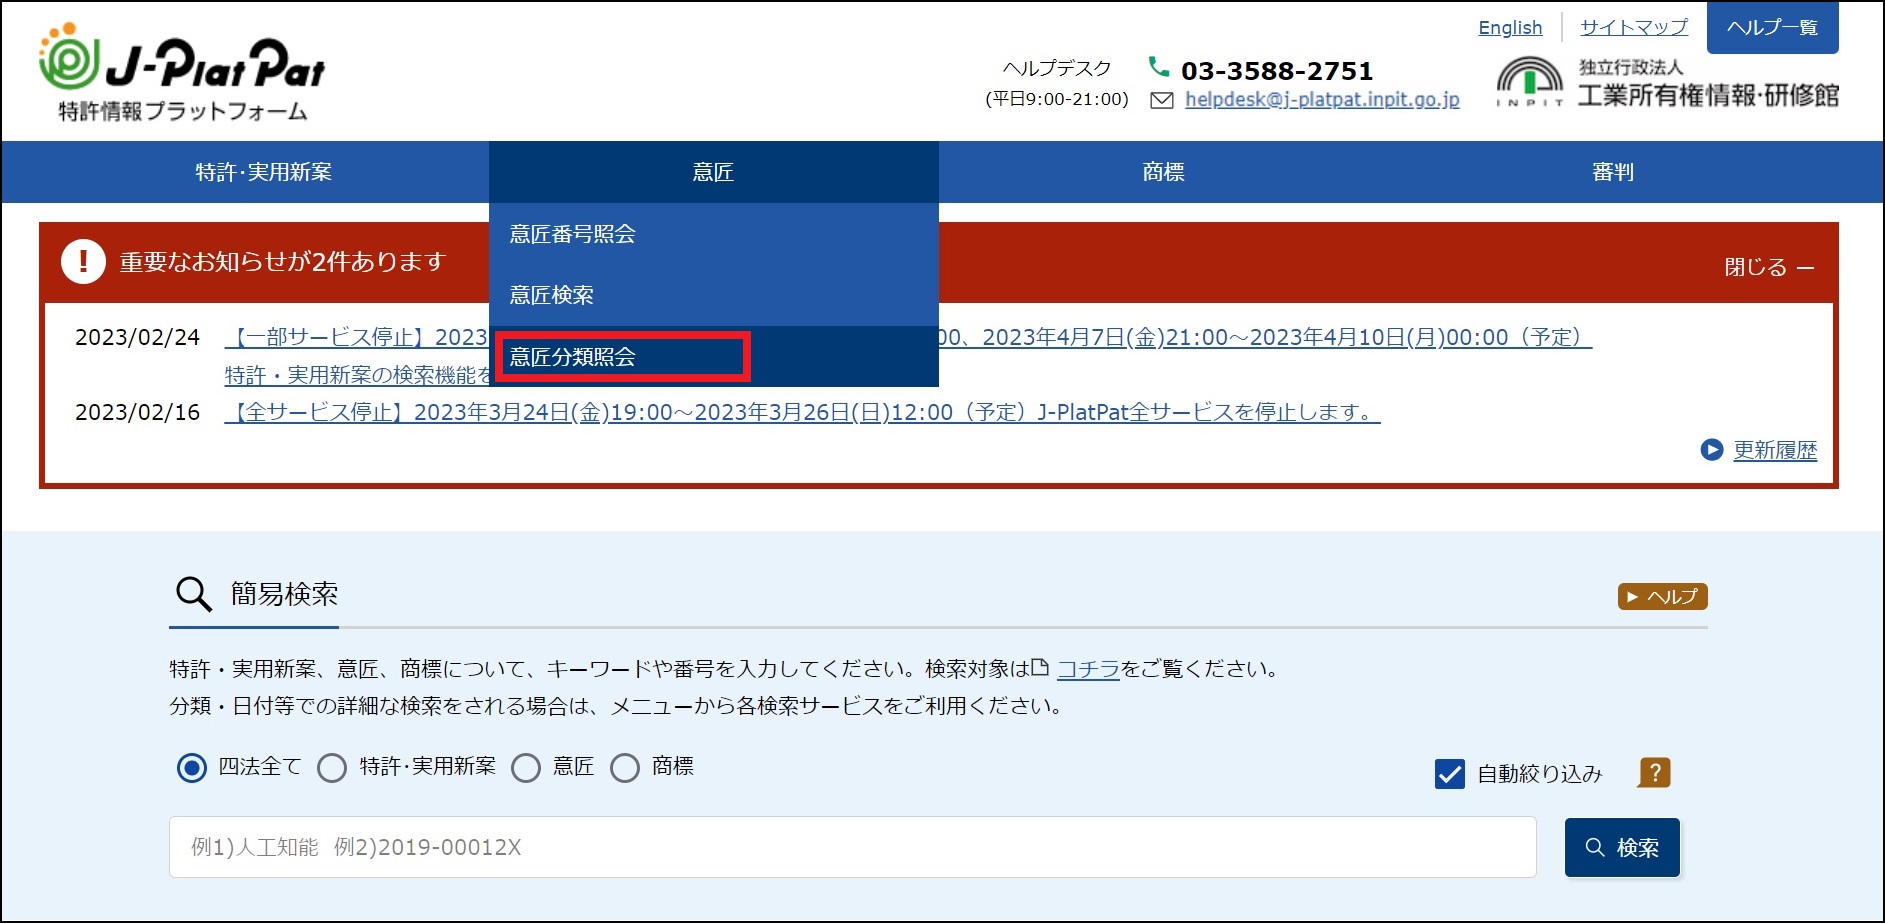The height and width of the screenshot is (923, 1885).
Task: Click the orange question mark help icon
Action: click(1654, 772)
